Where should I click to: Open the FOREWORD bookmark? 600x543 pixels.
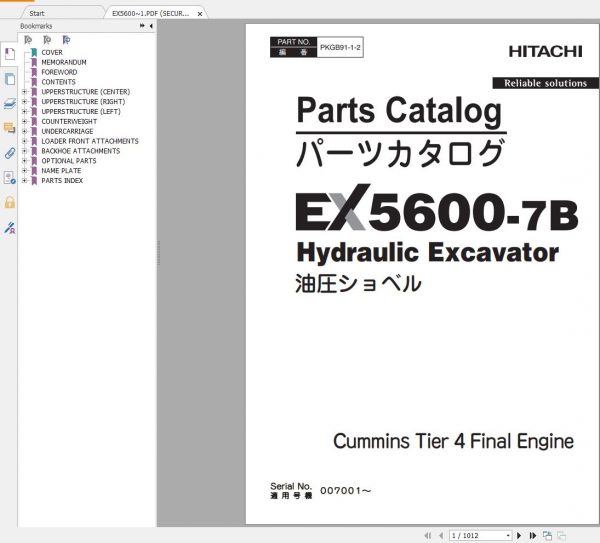pos(59,72)
